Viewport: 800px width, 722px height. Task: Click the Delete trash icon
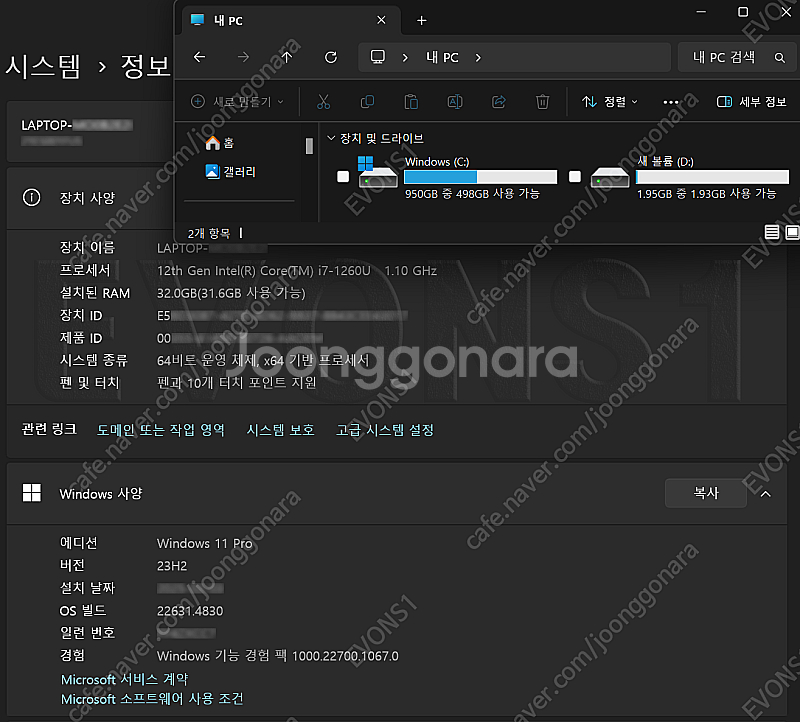542,102
